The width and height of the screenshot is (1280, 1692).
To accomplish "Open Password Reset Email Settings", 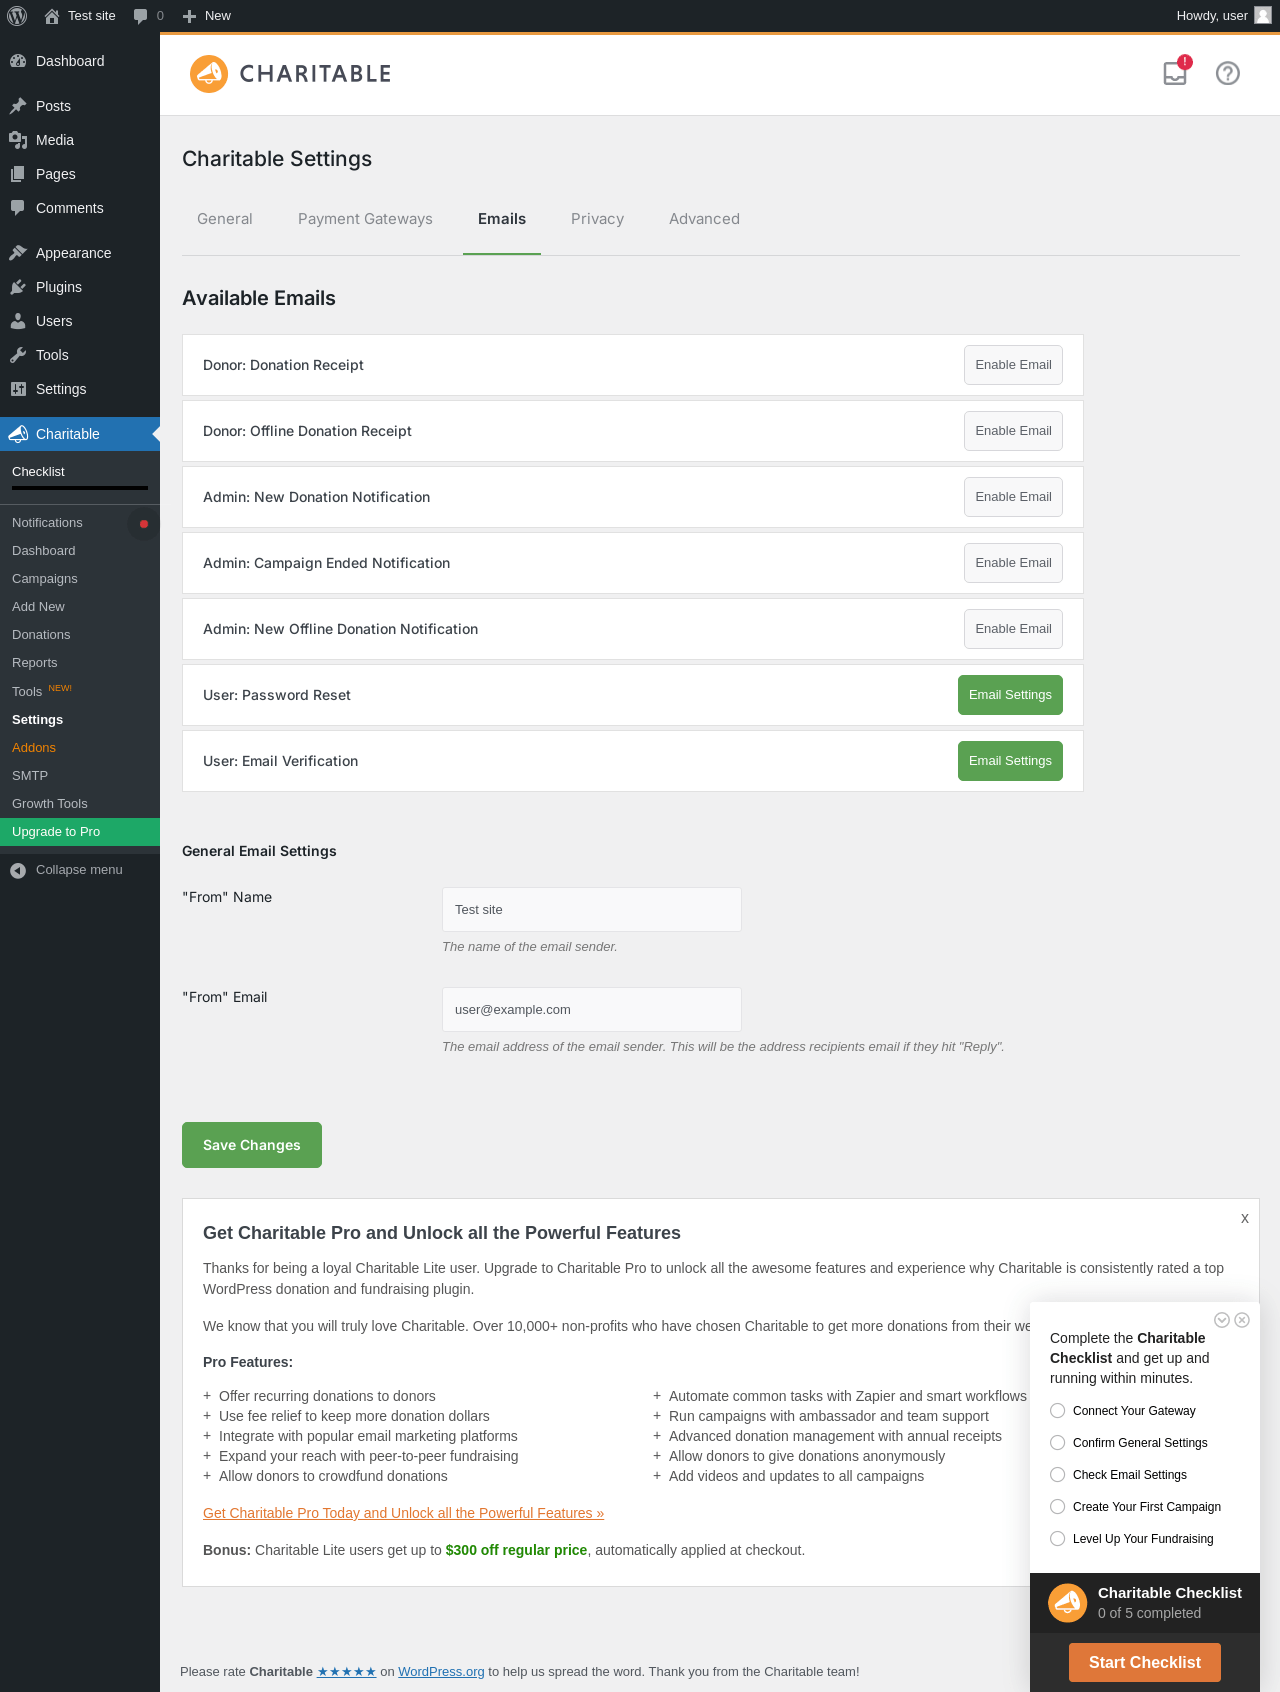I will tap(1010, 695).
